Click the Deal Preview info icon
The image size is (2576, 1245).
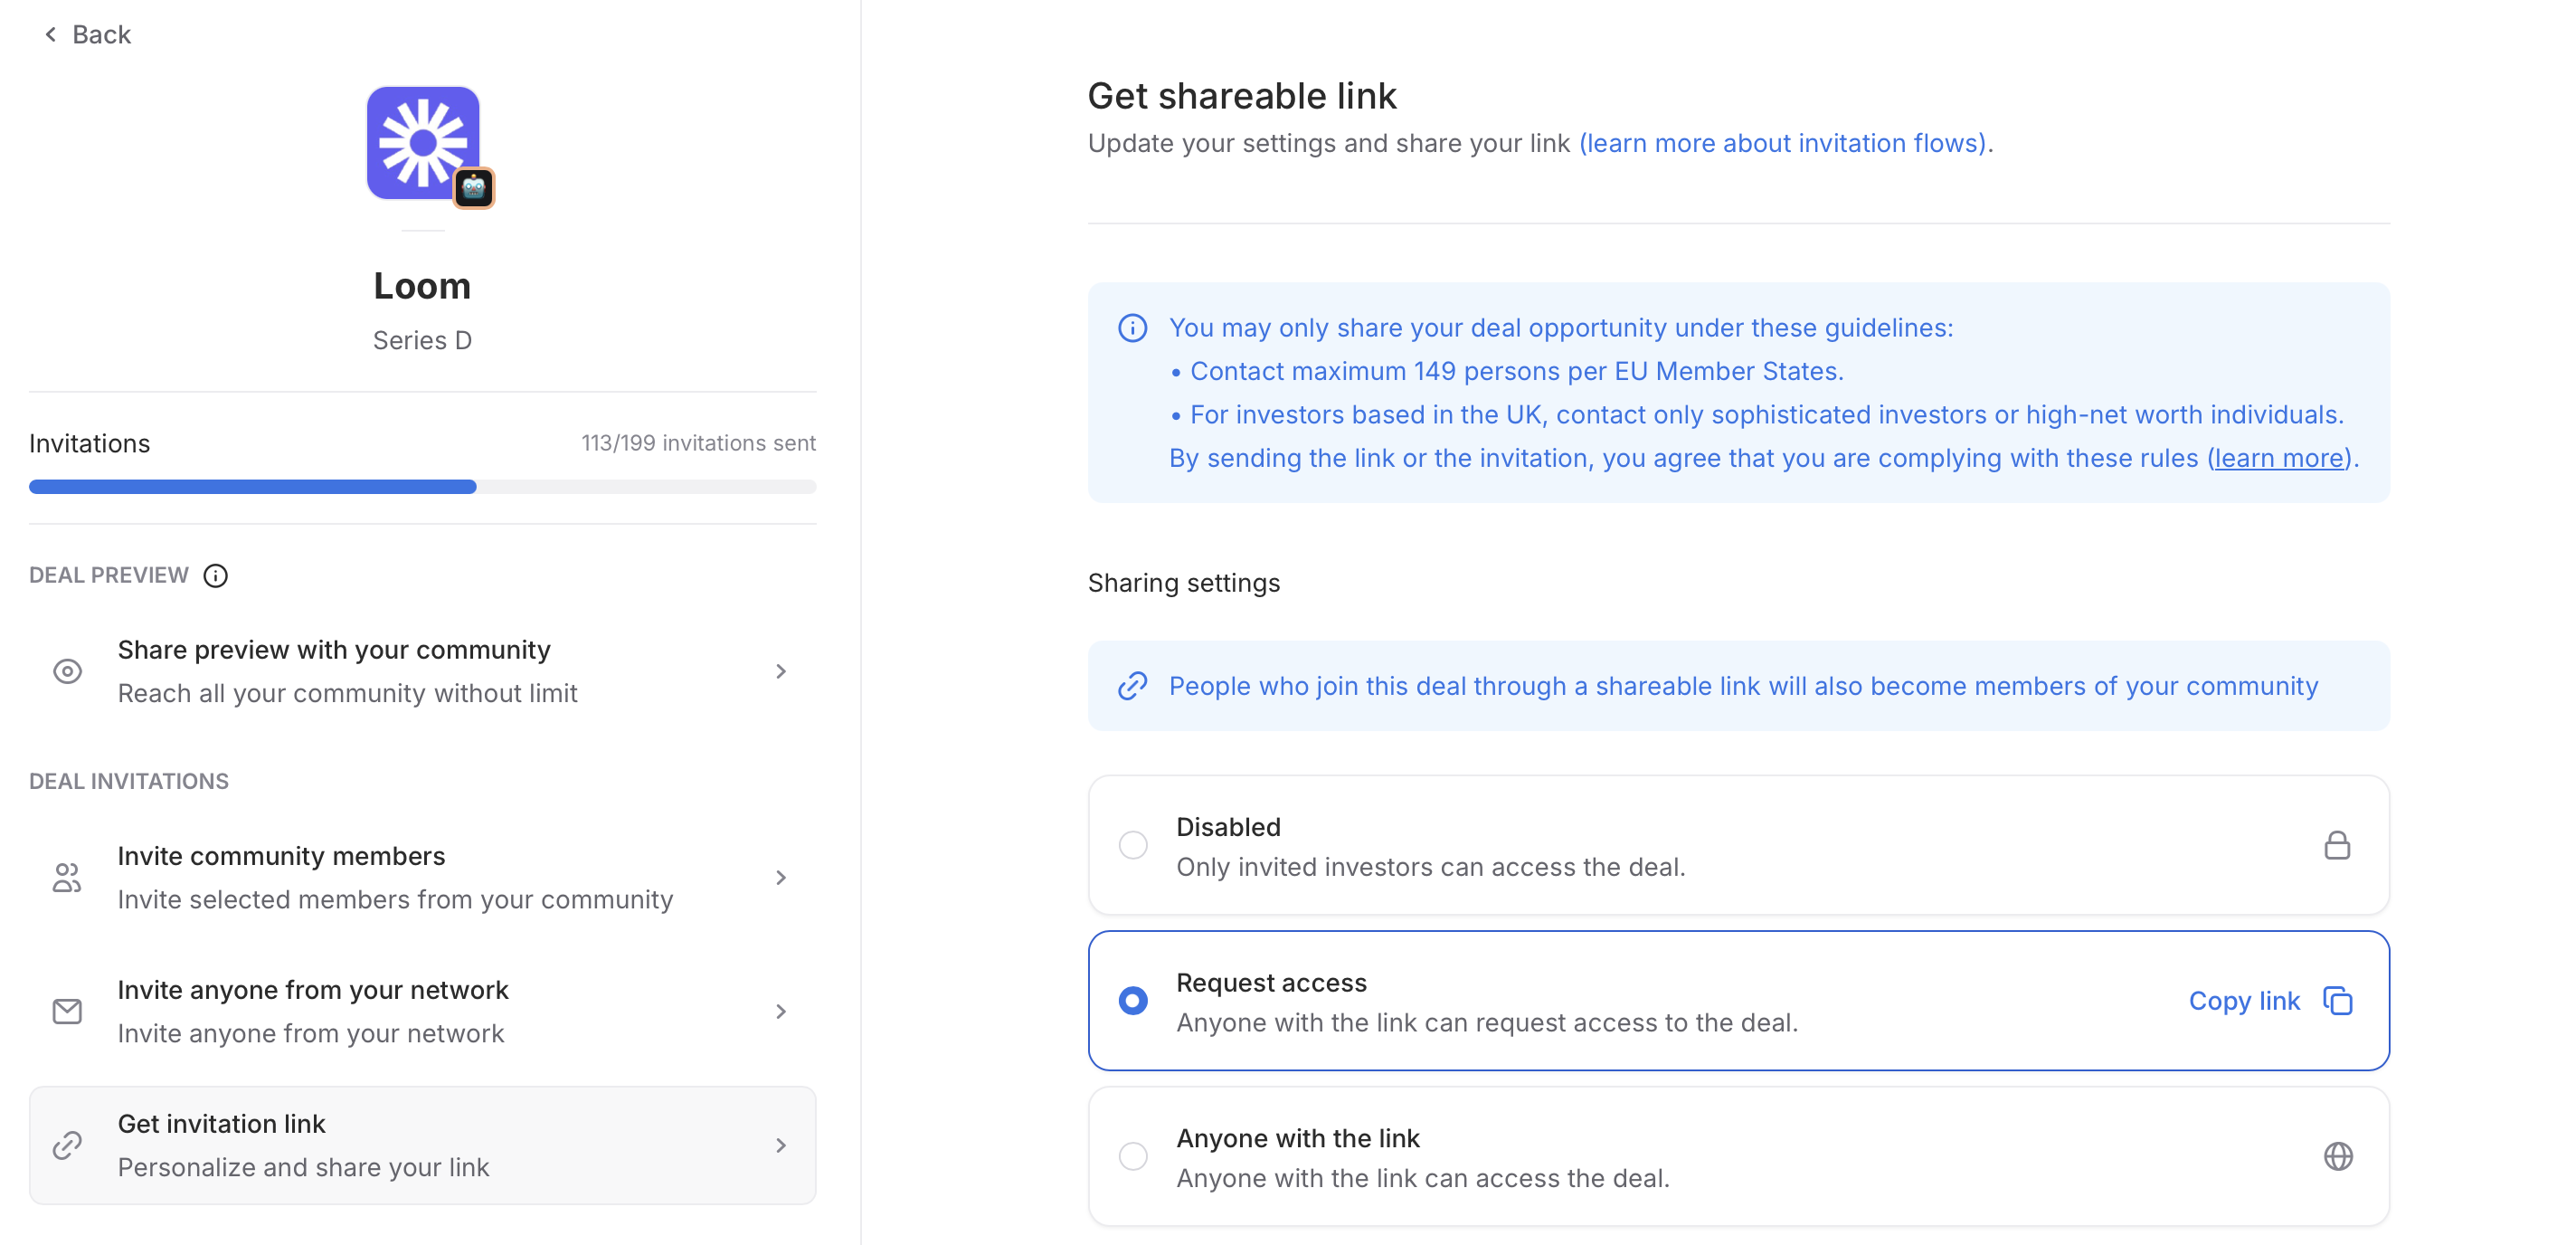pos(216,575)
